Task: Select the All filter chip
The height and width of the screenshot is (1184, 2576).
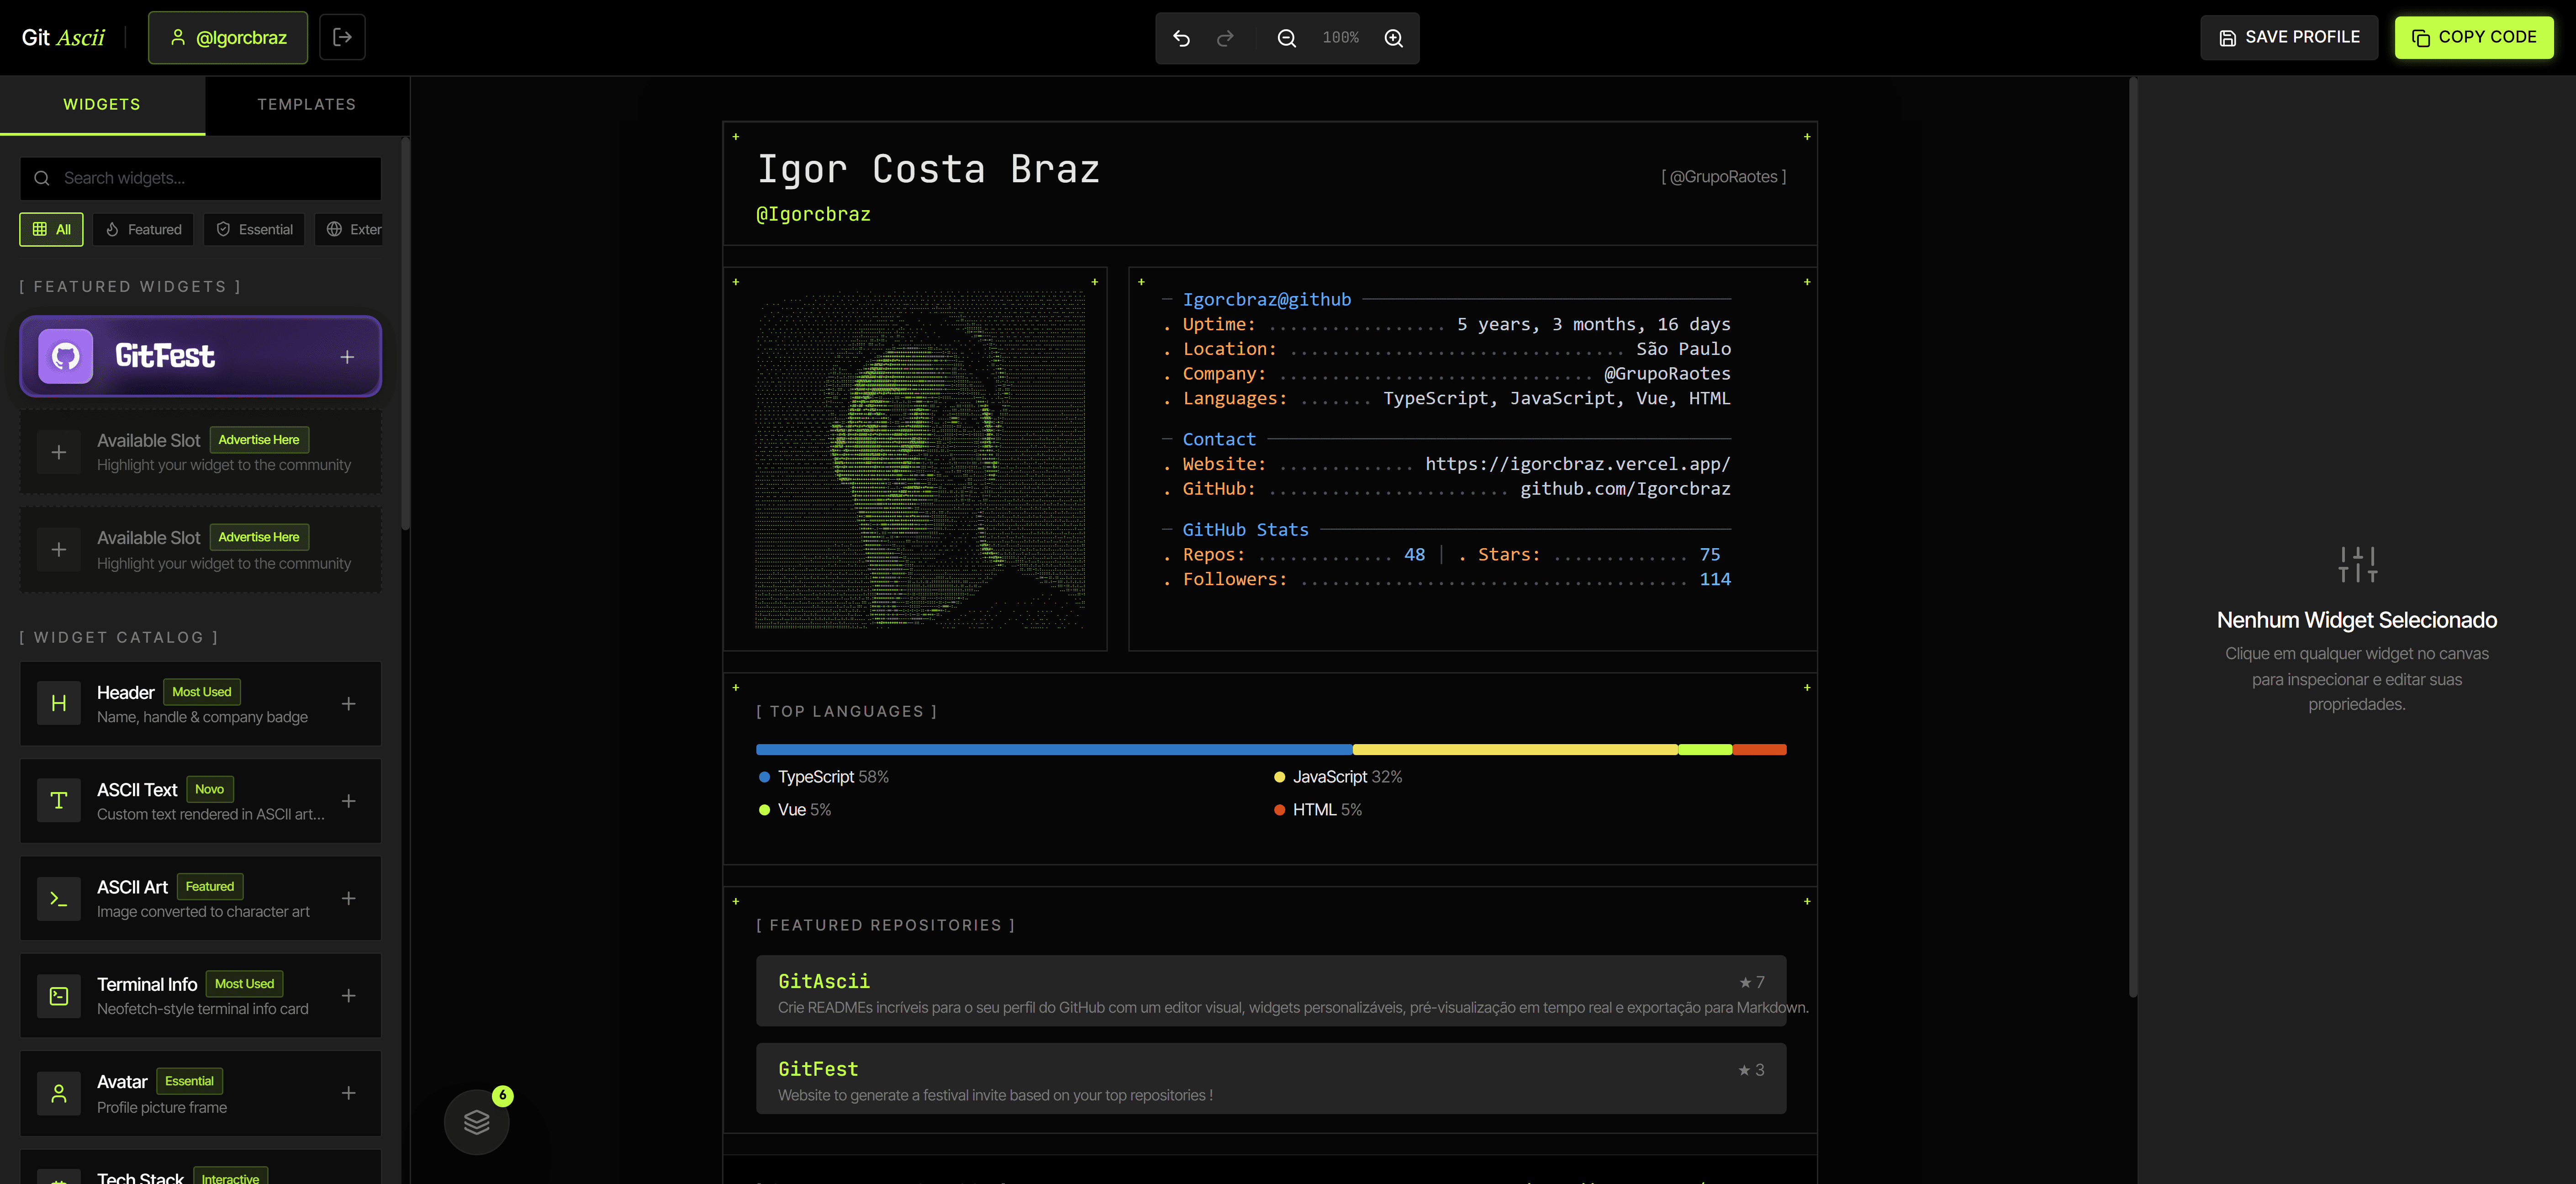Action: tap(51, 229)
